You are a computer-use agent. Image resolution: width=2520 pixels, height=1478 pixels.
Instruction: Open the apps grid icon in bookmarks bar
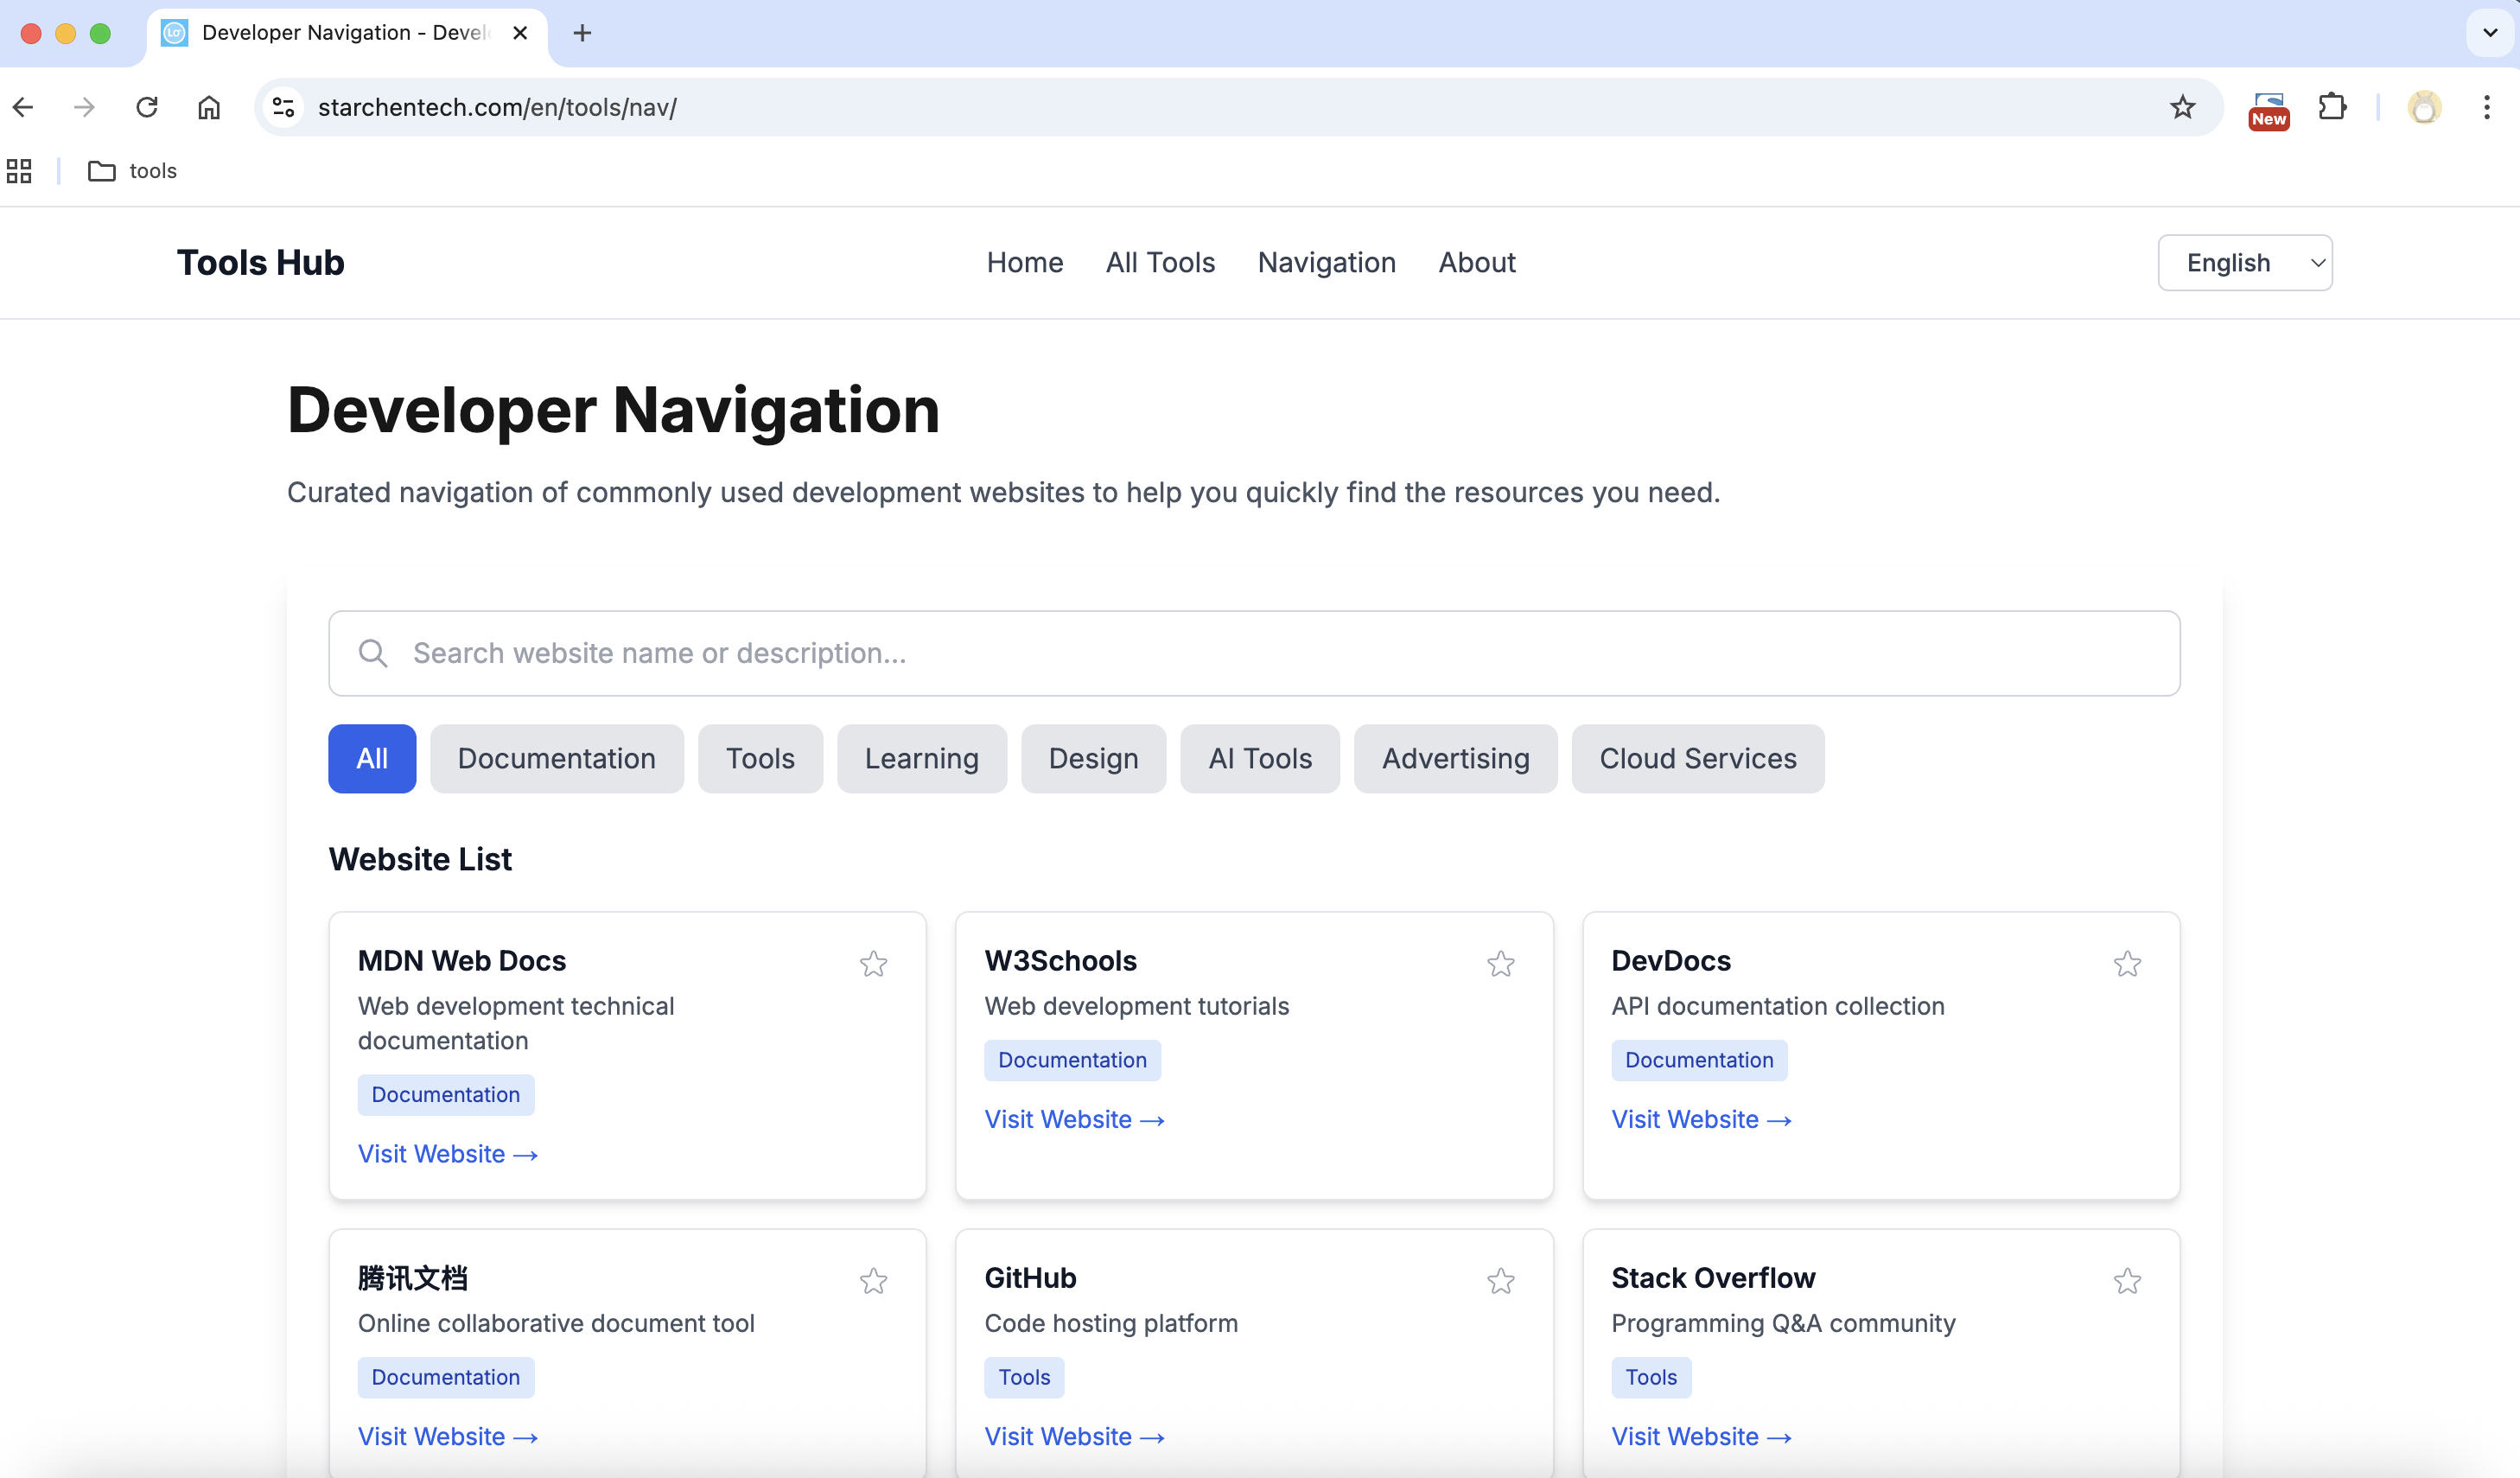[19, 171]
